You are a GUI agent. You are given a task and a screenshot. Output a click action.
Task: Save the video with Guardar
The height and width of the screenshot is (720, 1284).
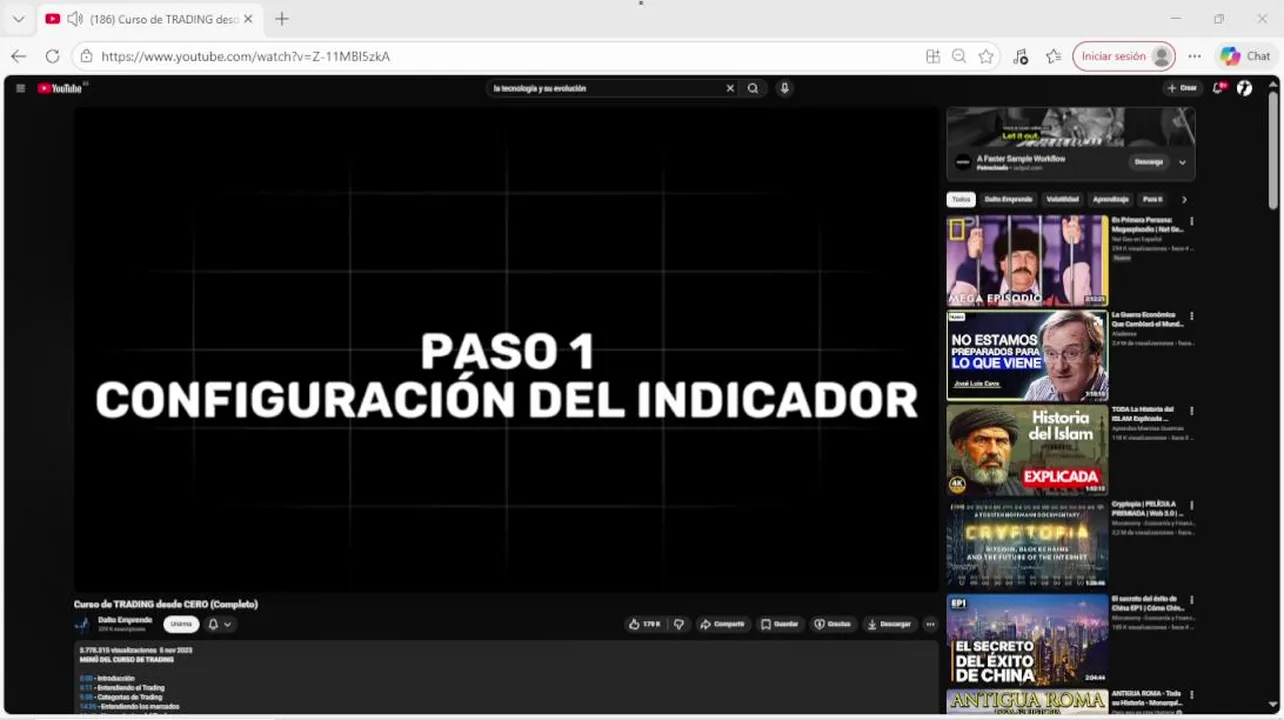click(x=780, y=624)
